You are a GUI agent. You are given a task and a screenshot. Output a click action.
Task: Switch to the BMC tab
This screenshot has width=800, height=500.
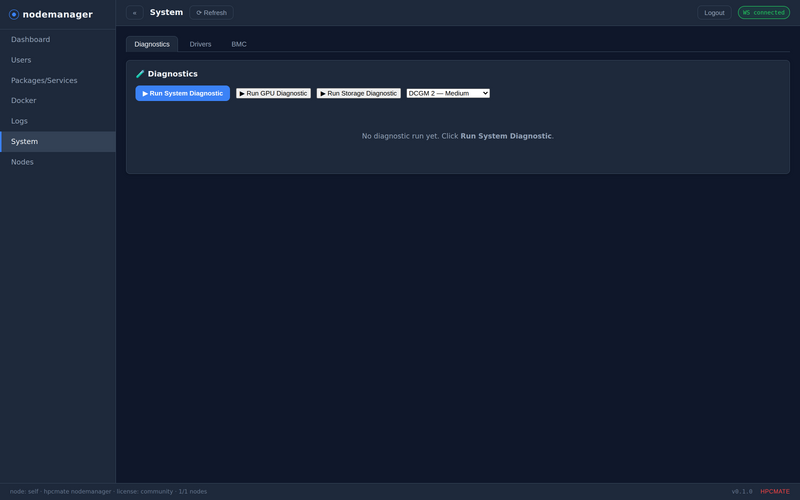239,44
